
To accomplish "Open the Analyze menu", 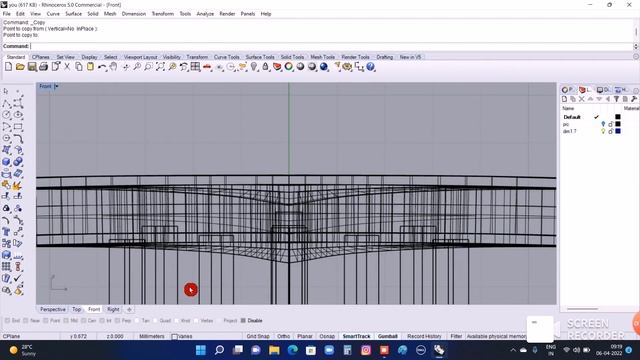I will tap(205, 14).
